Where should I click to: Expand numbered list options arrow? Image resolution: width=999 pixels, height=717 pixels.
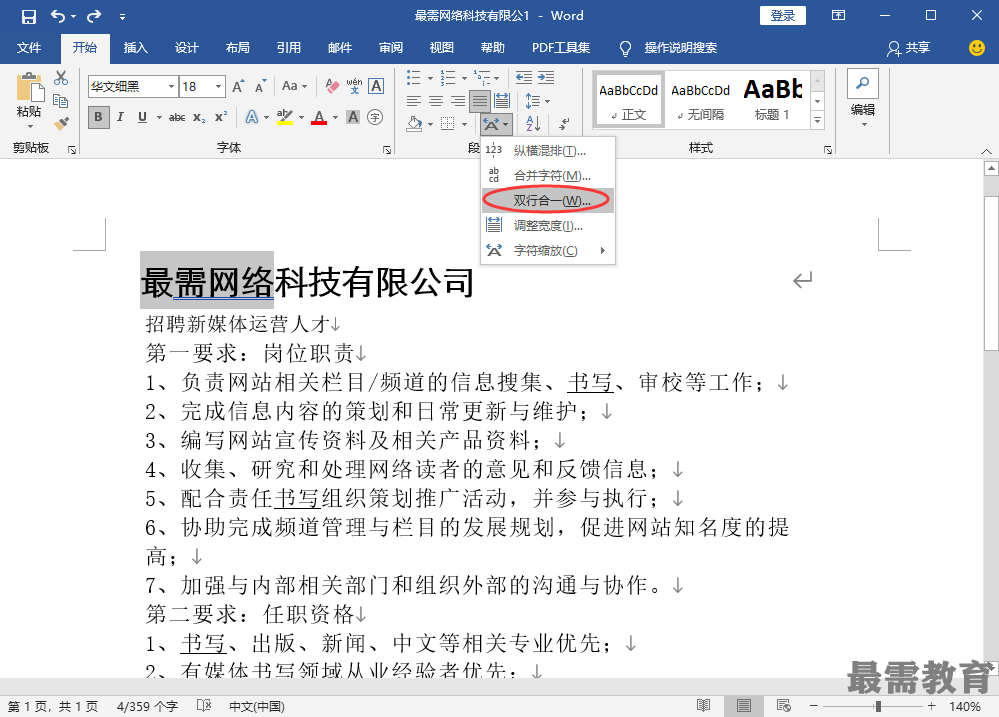464,78
